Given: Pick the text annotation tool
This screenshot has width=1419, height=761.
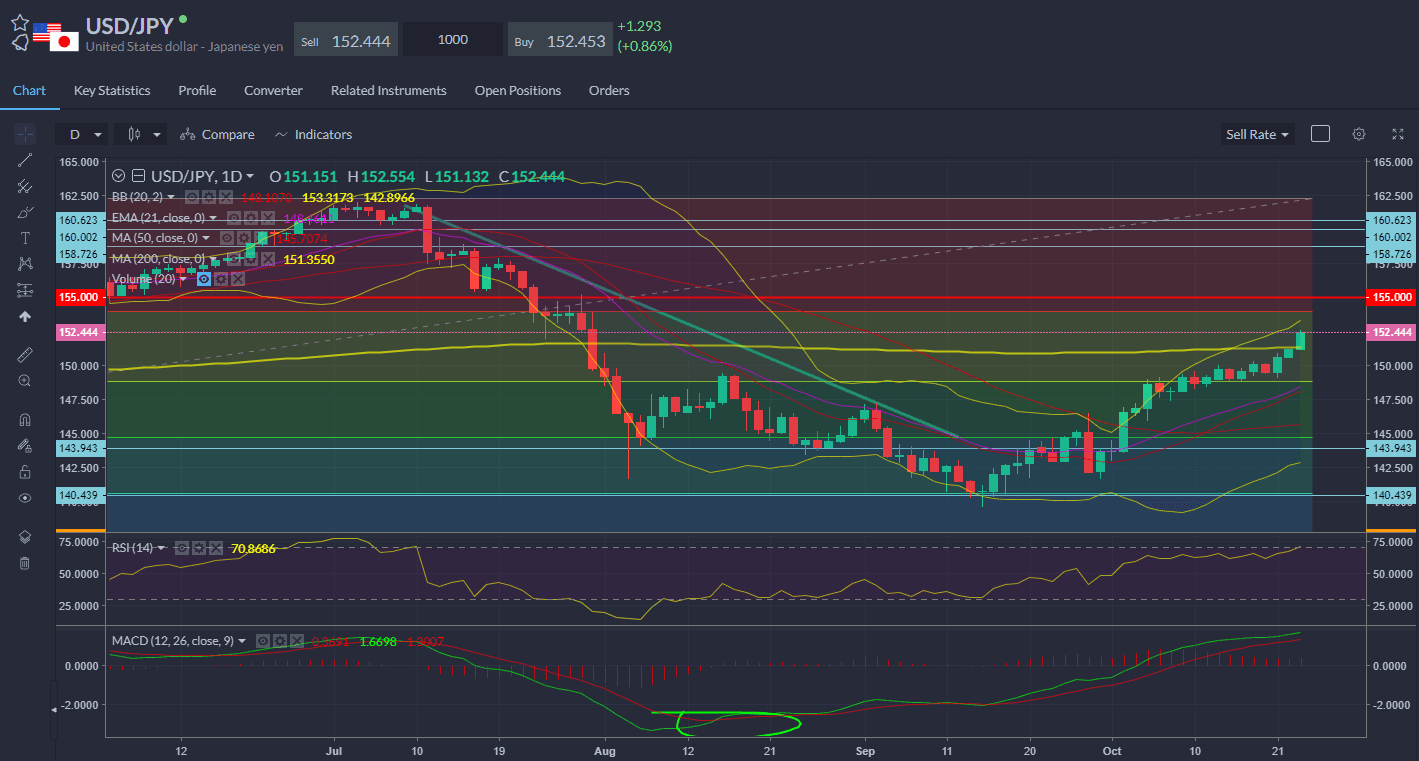Looking at the screenshot, I should click(x=25, y=238).
